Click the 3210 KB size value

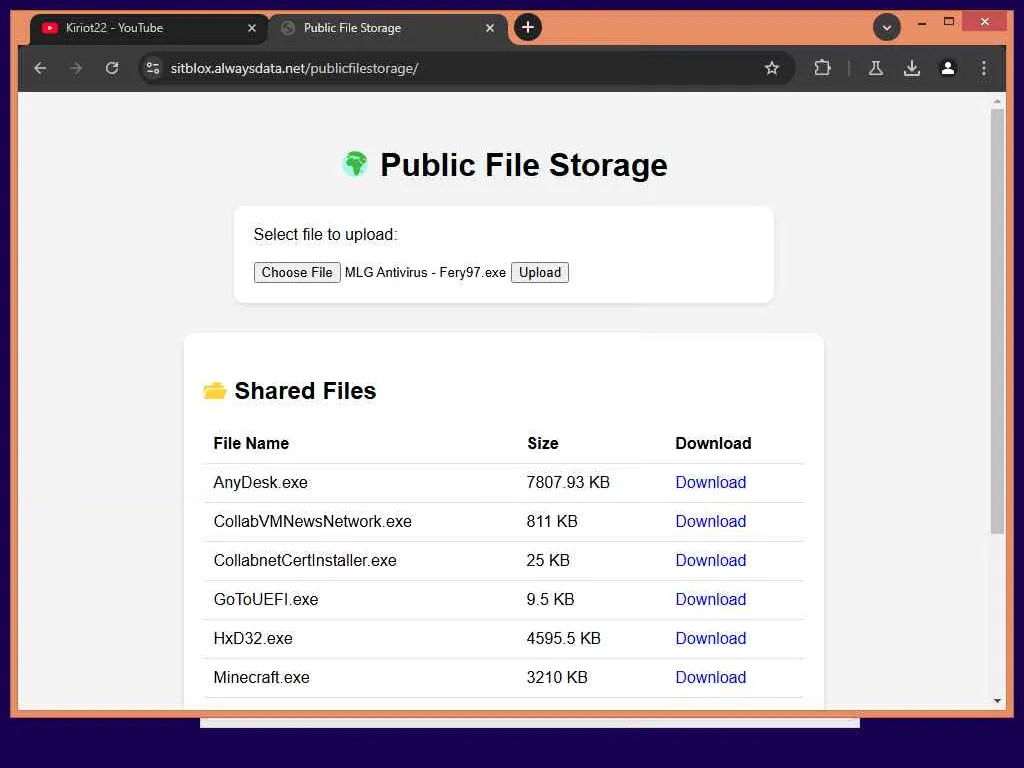click(x=557, y=678)
